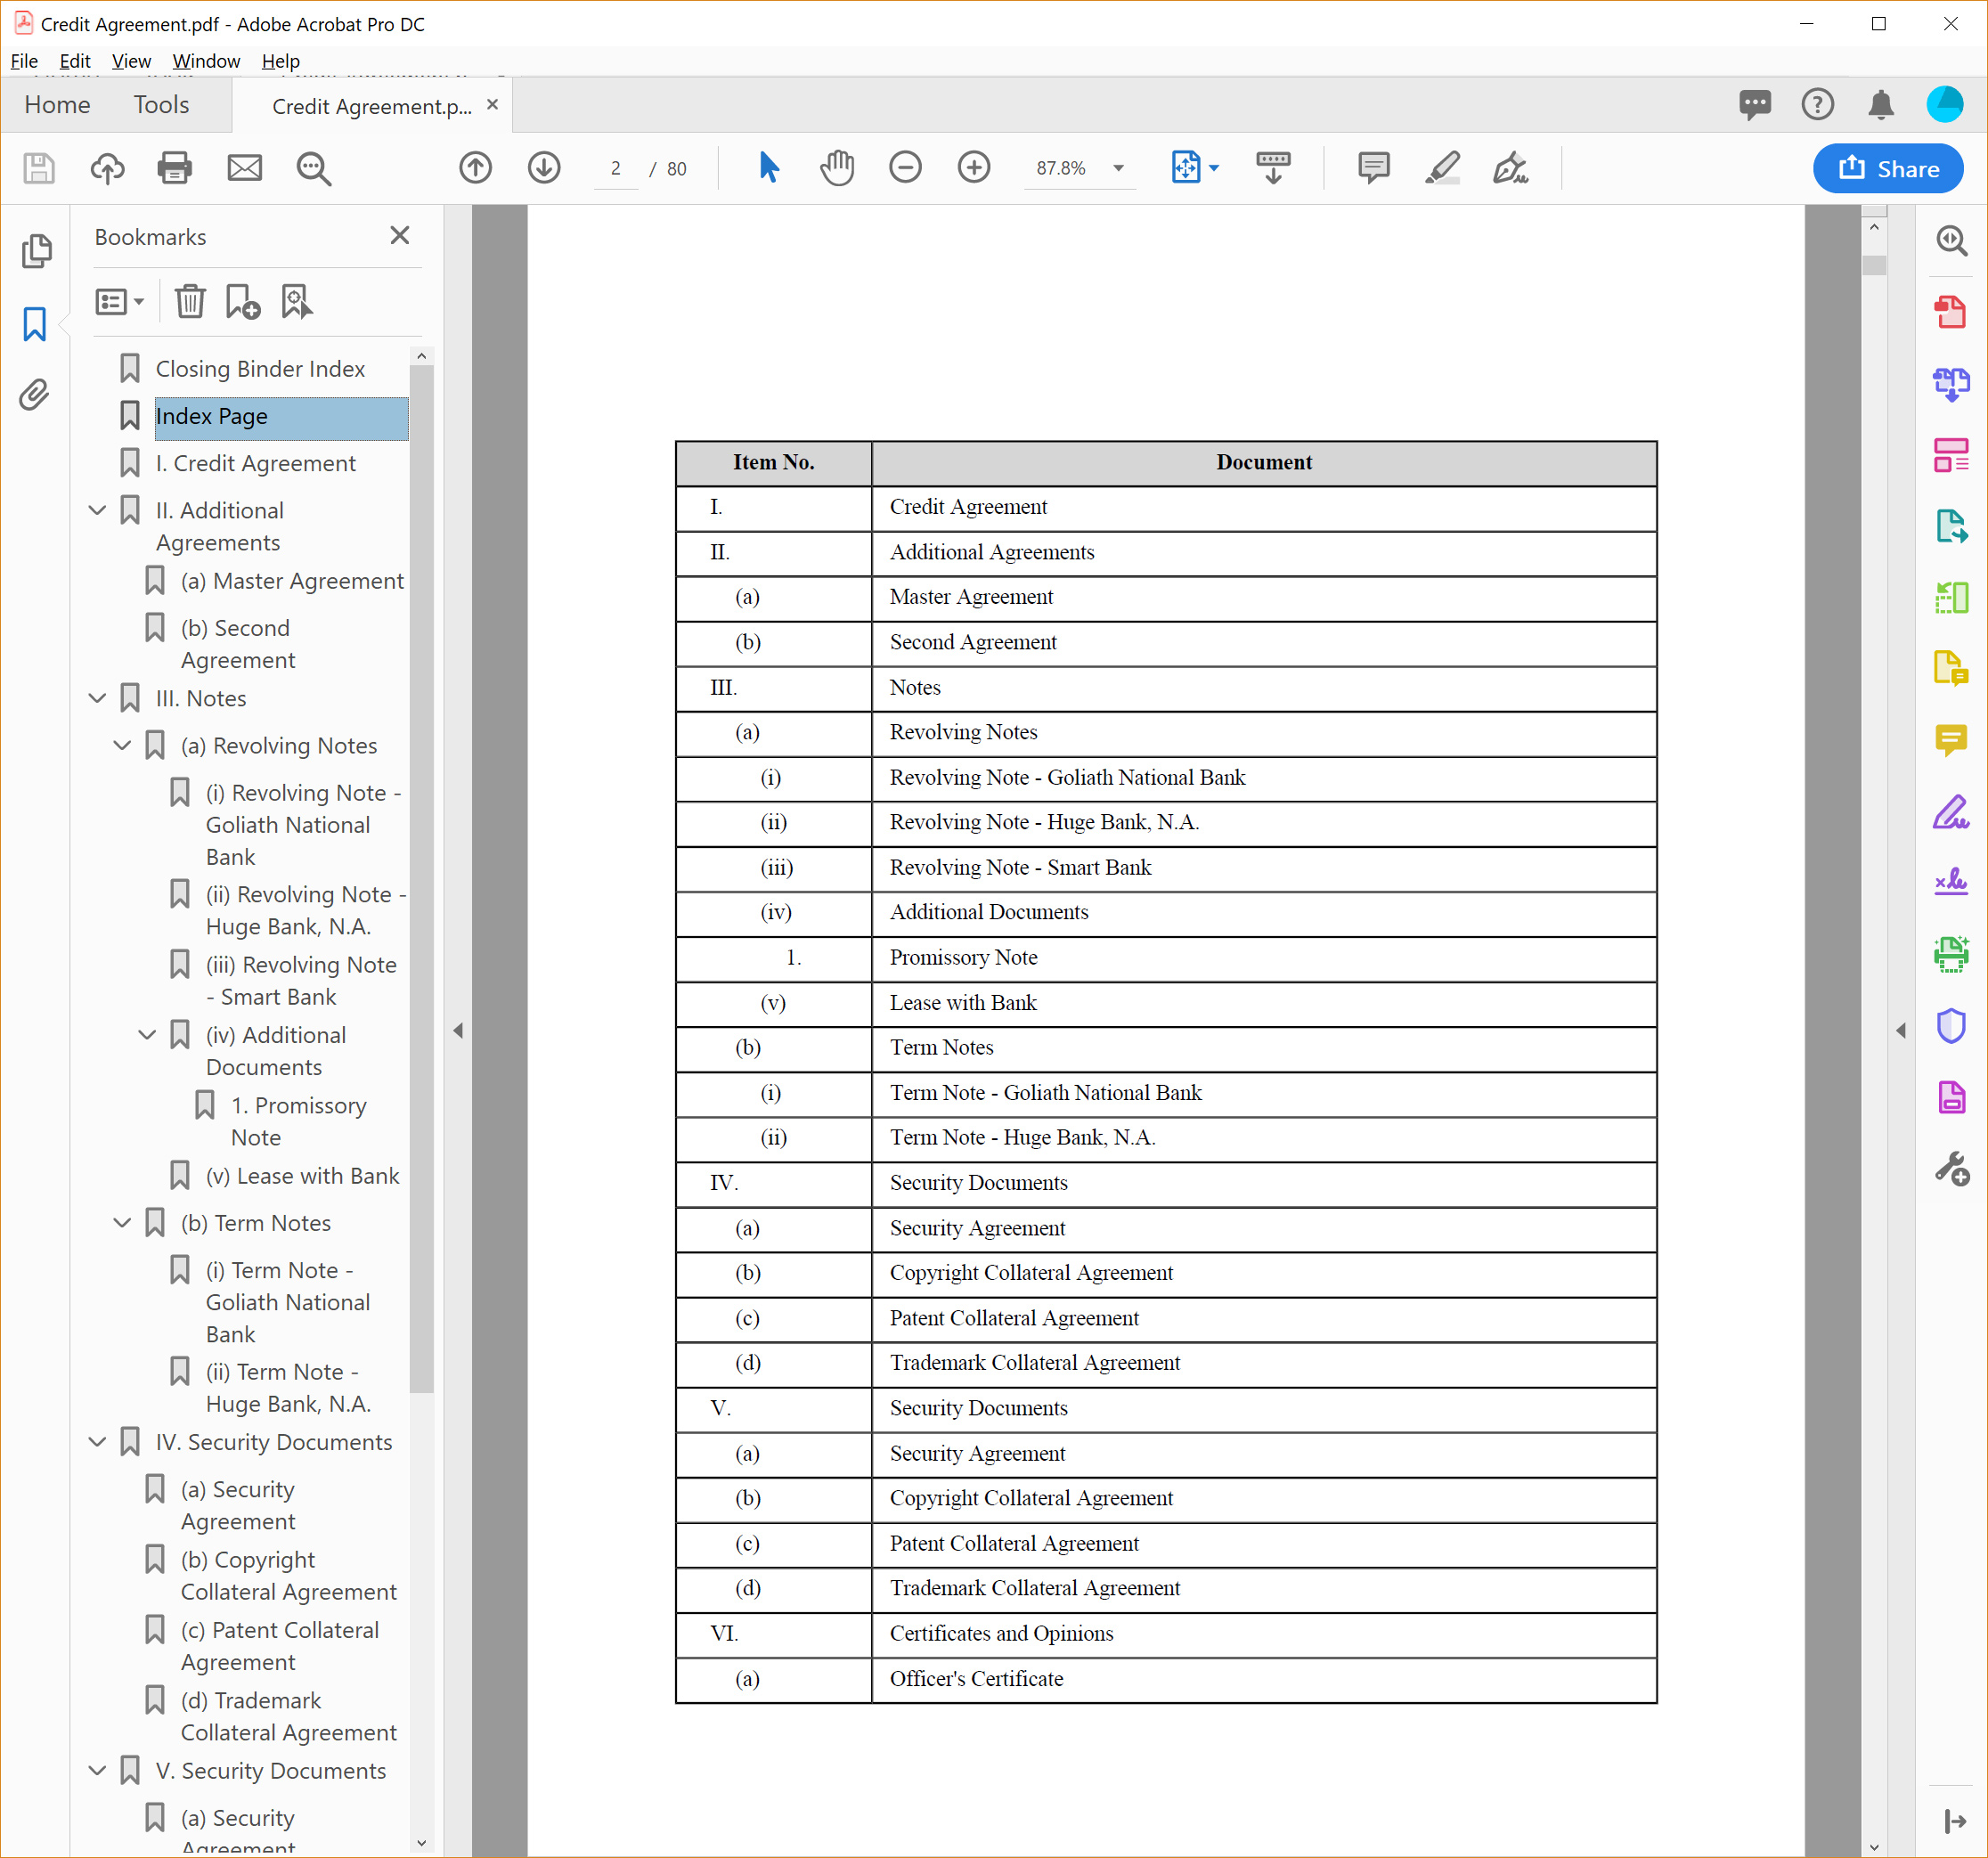1988x1858 pixels.
Task: Go to next page arrow
Action: [x=544, y=168]
